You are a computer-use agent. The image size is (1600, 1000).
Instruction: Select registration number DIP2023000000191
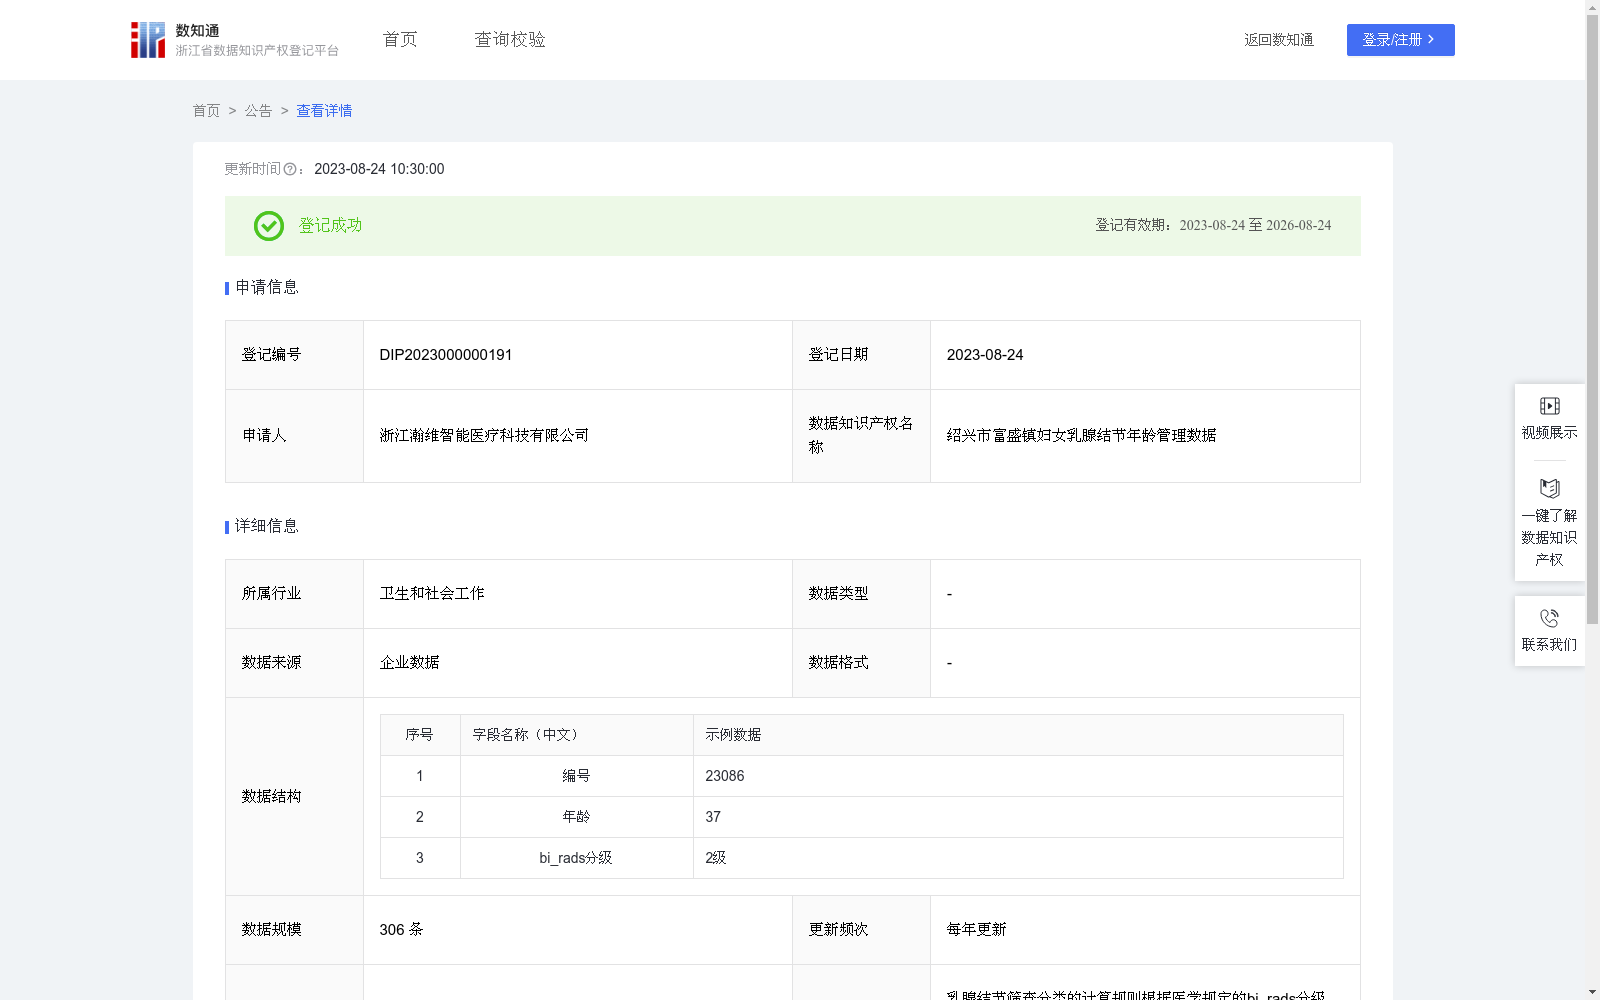[446, 355]
